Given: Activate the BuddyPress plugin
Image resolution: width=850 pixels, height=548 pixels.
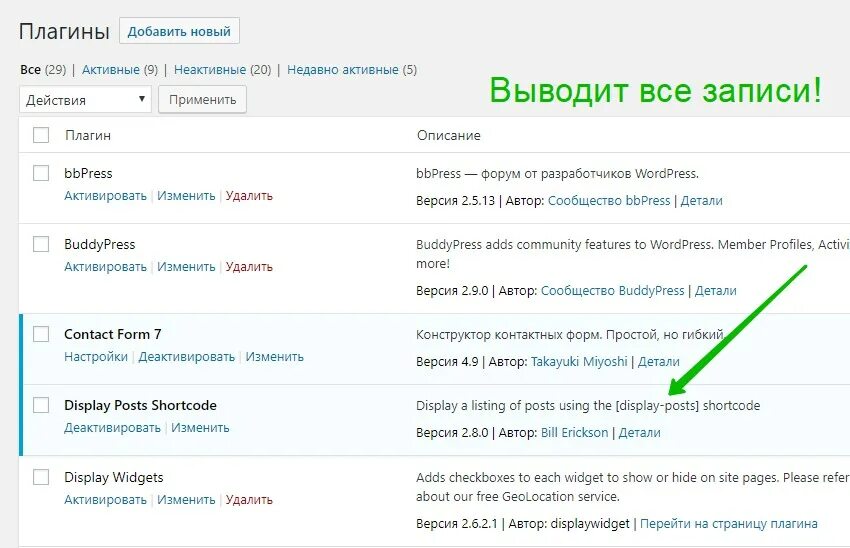Looking at the screenshot, I should tap(105, 267).
